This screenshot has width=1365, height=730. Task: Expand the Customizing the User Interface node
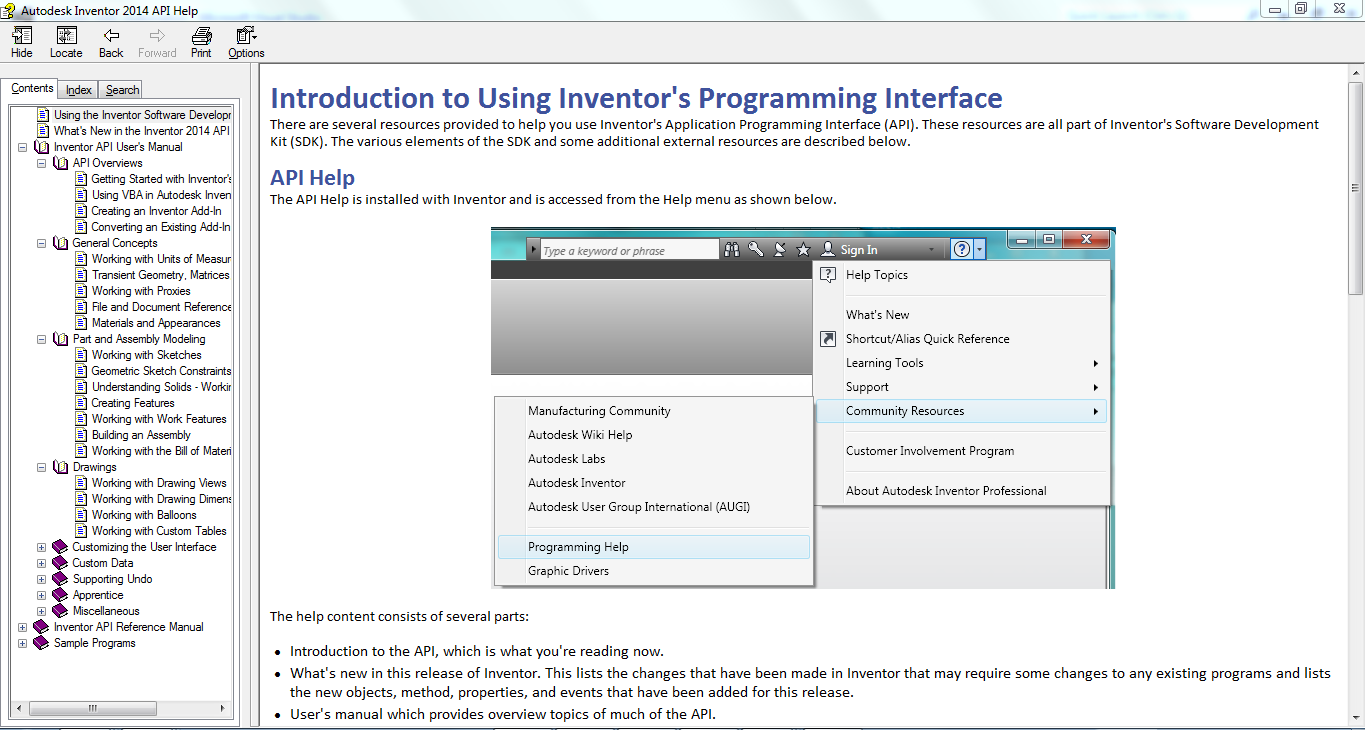(42, 547)
